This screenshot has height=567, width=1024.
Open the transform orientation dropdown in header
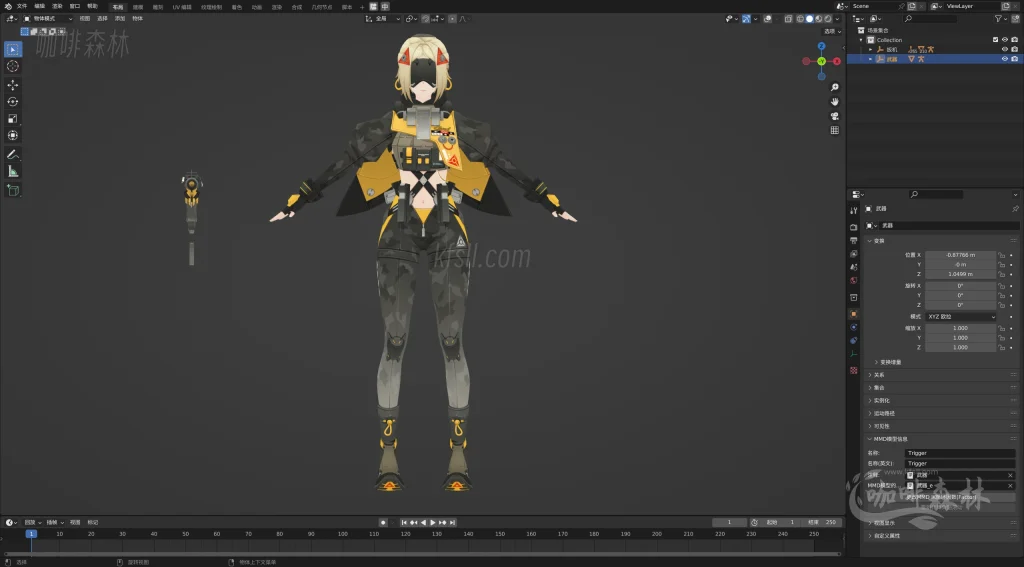coord(383,19)
